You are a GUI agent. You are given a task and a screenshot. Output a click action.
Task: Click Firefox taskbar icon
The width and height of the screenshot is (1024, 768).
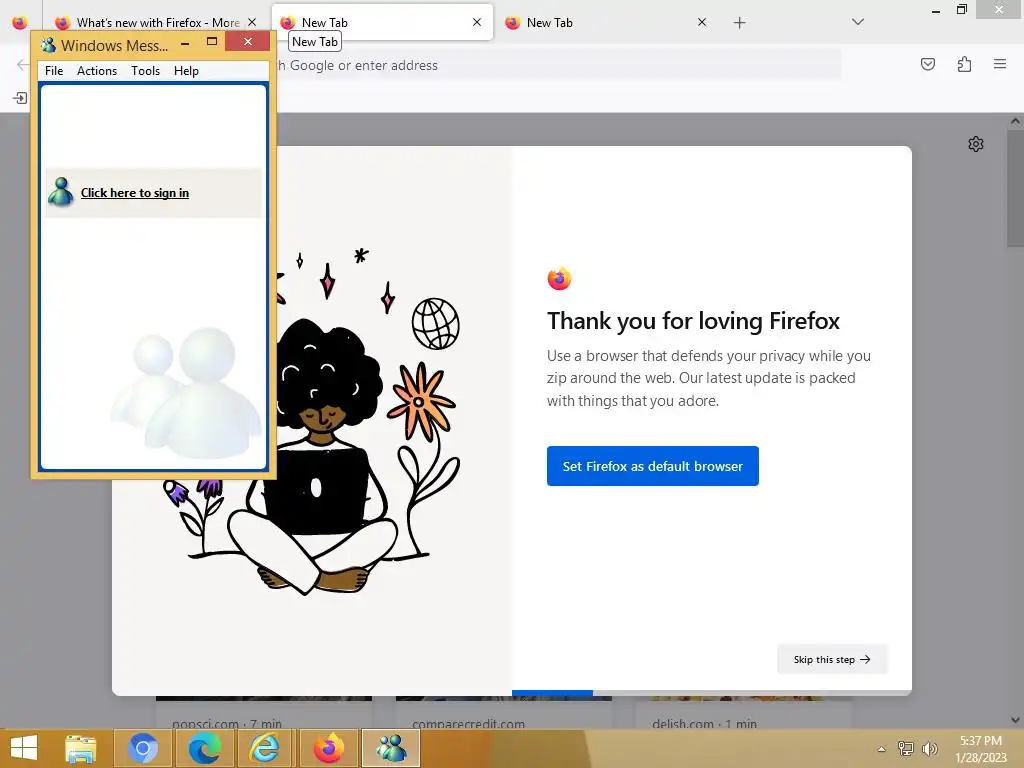click(x=328, y=748)
